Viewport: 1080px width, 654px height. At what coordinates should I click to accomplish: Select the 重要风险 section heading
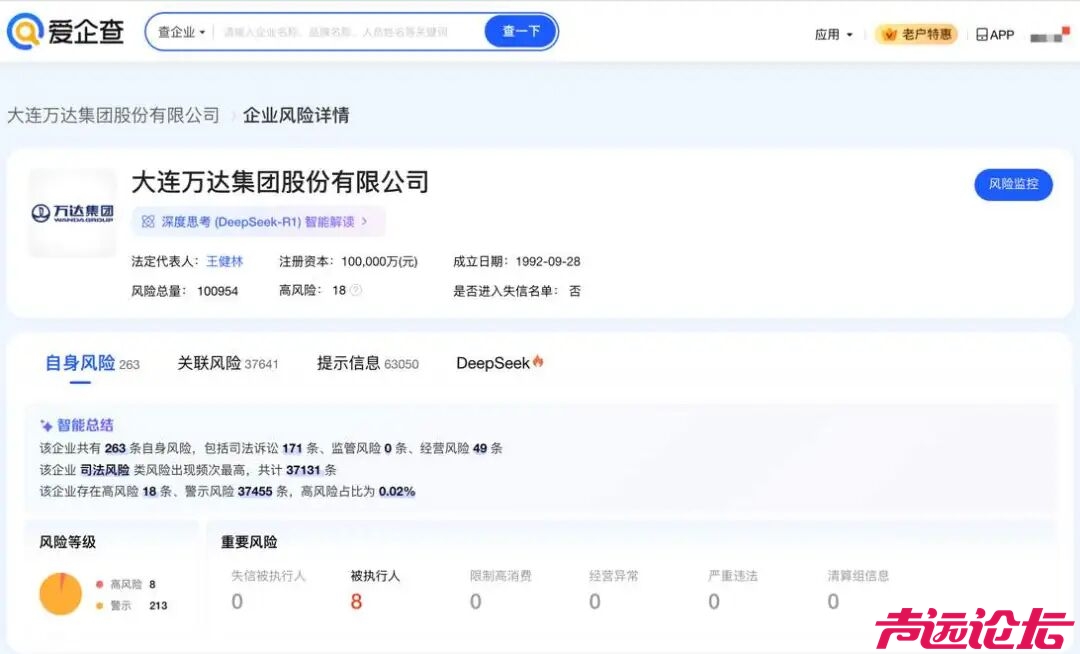pos(249,542)
